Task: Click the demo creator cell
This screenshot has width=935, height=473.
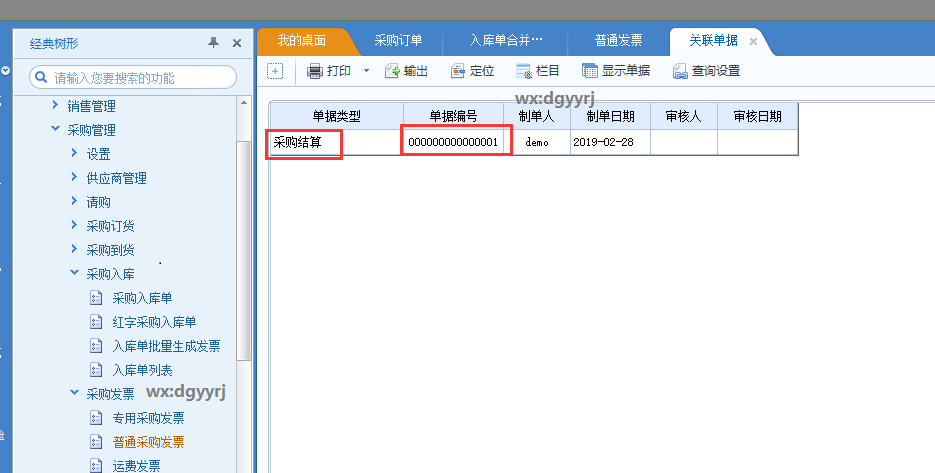Action: pos(537,143)
